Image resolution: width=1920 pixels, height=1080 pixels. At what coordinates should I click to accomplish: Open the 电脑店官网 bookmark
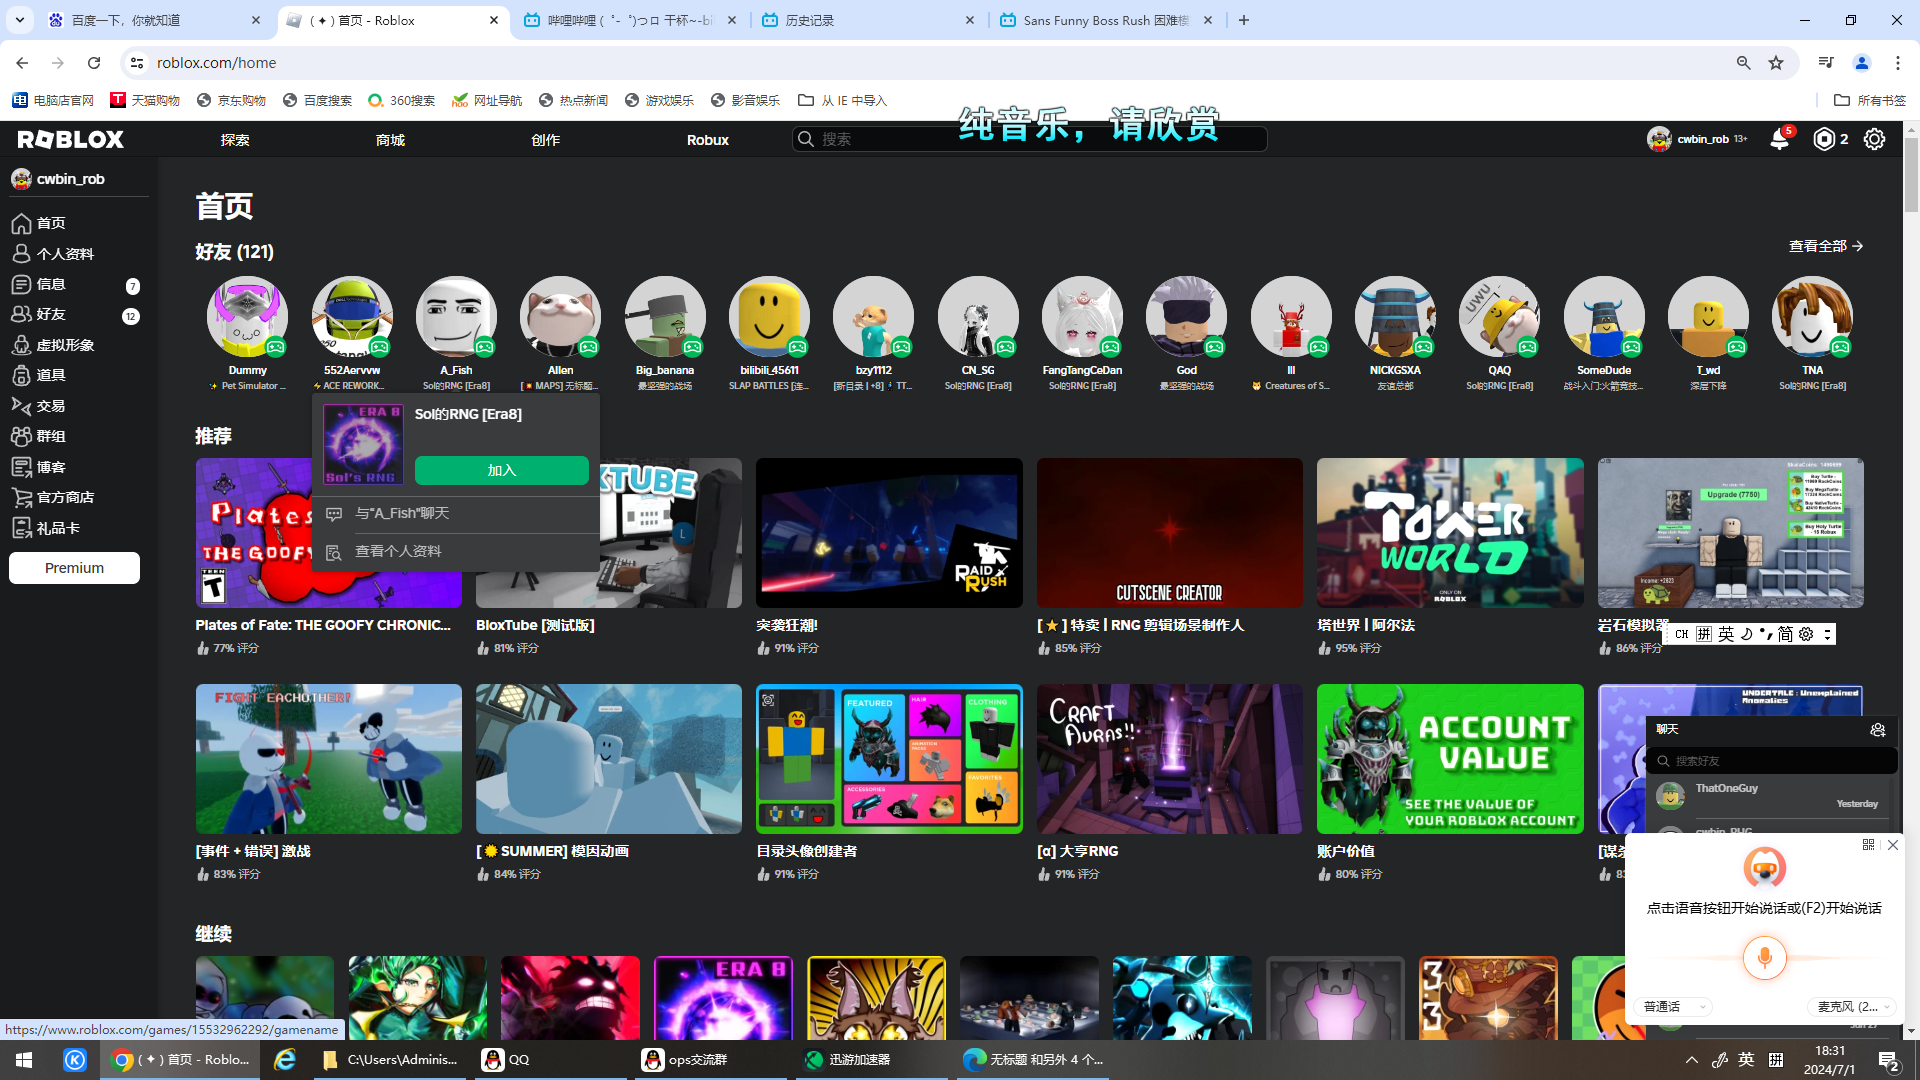pyautogui.click(x=53, y=100)
